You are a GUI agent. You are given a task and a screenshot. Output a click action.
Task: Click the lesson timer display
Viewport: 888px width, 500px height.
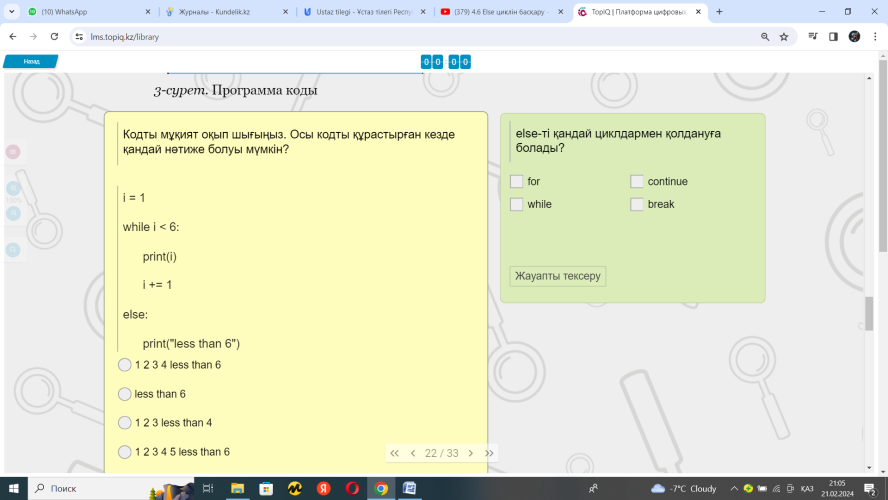[446, 62]
